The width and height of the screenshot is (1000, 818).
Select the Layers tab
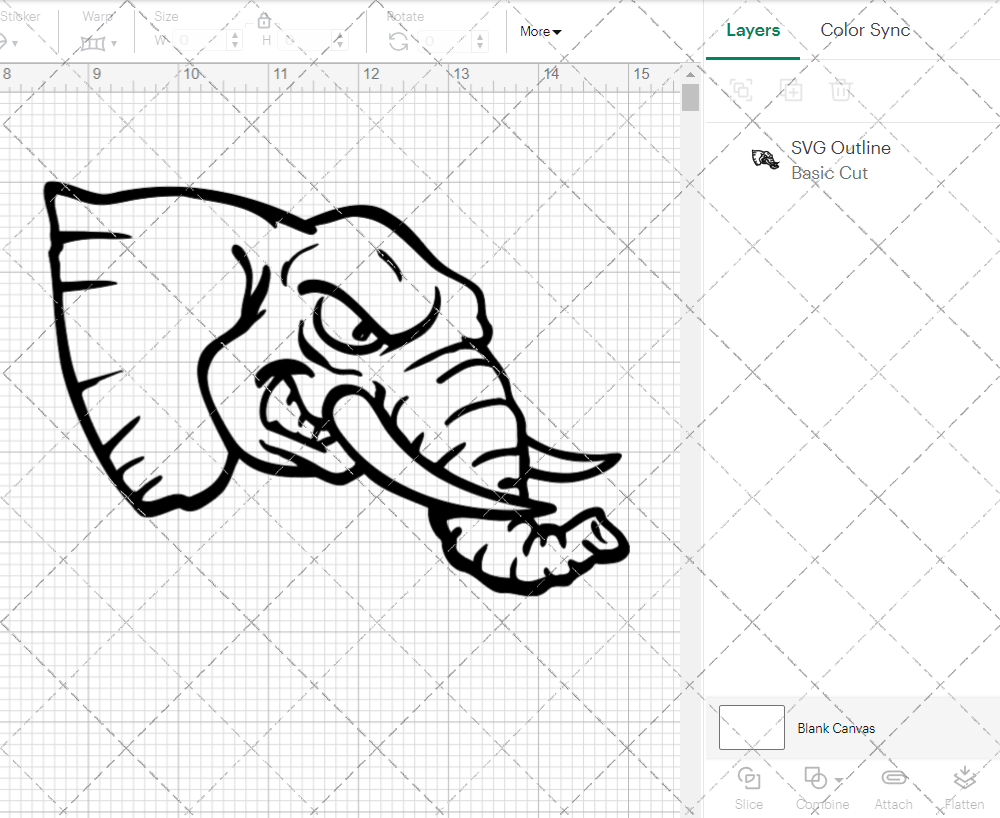pos(753,30)
